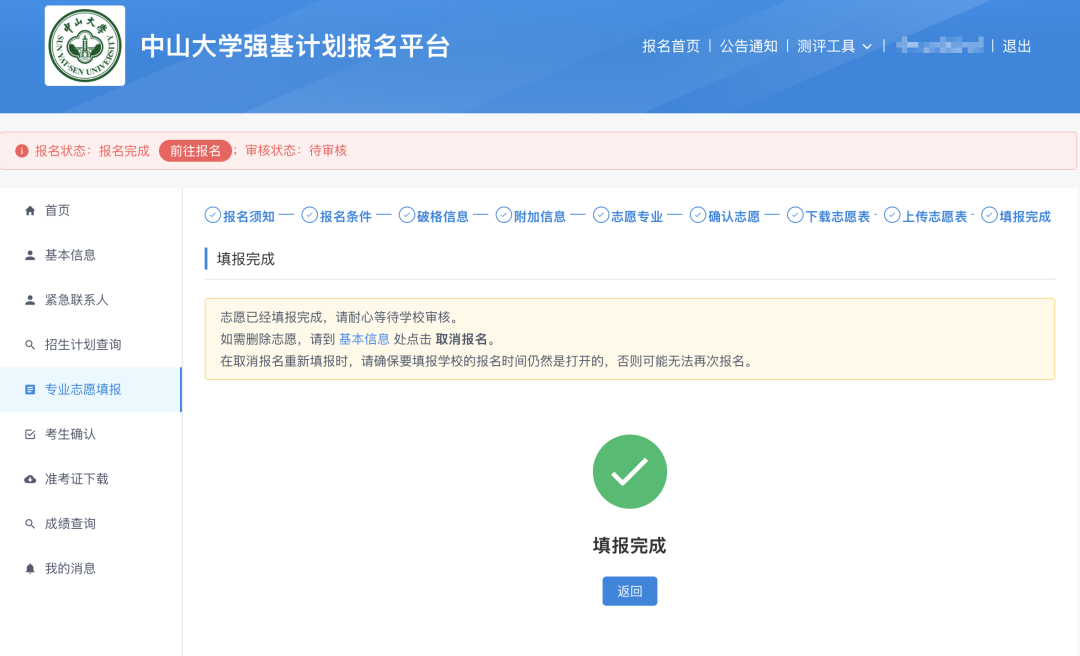Viewport: 1080px width, 656px height.
Task: Click the Sun Yat-sen University logo
Action: coord(84,44)
